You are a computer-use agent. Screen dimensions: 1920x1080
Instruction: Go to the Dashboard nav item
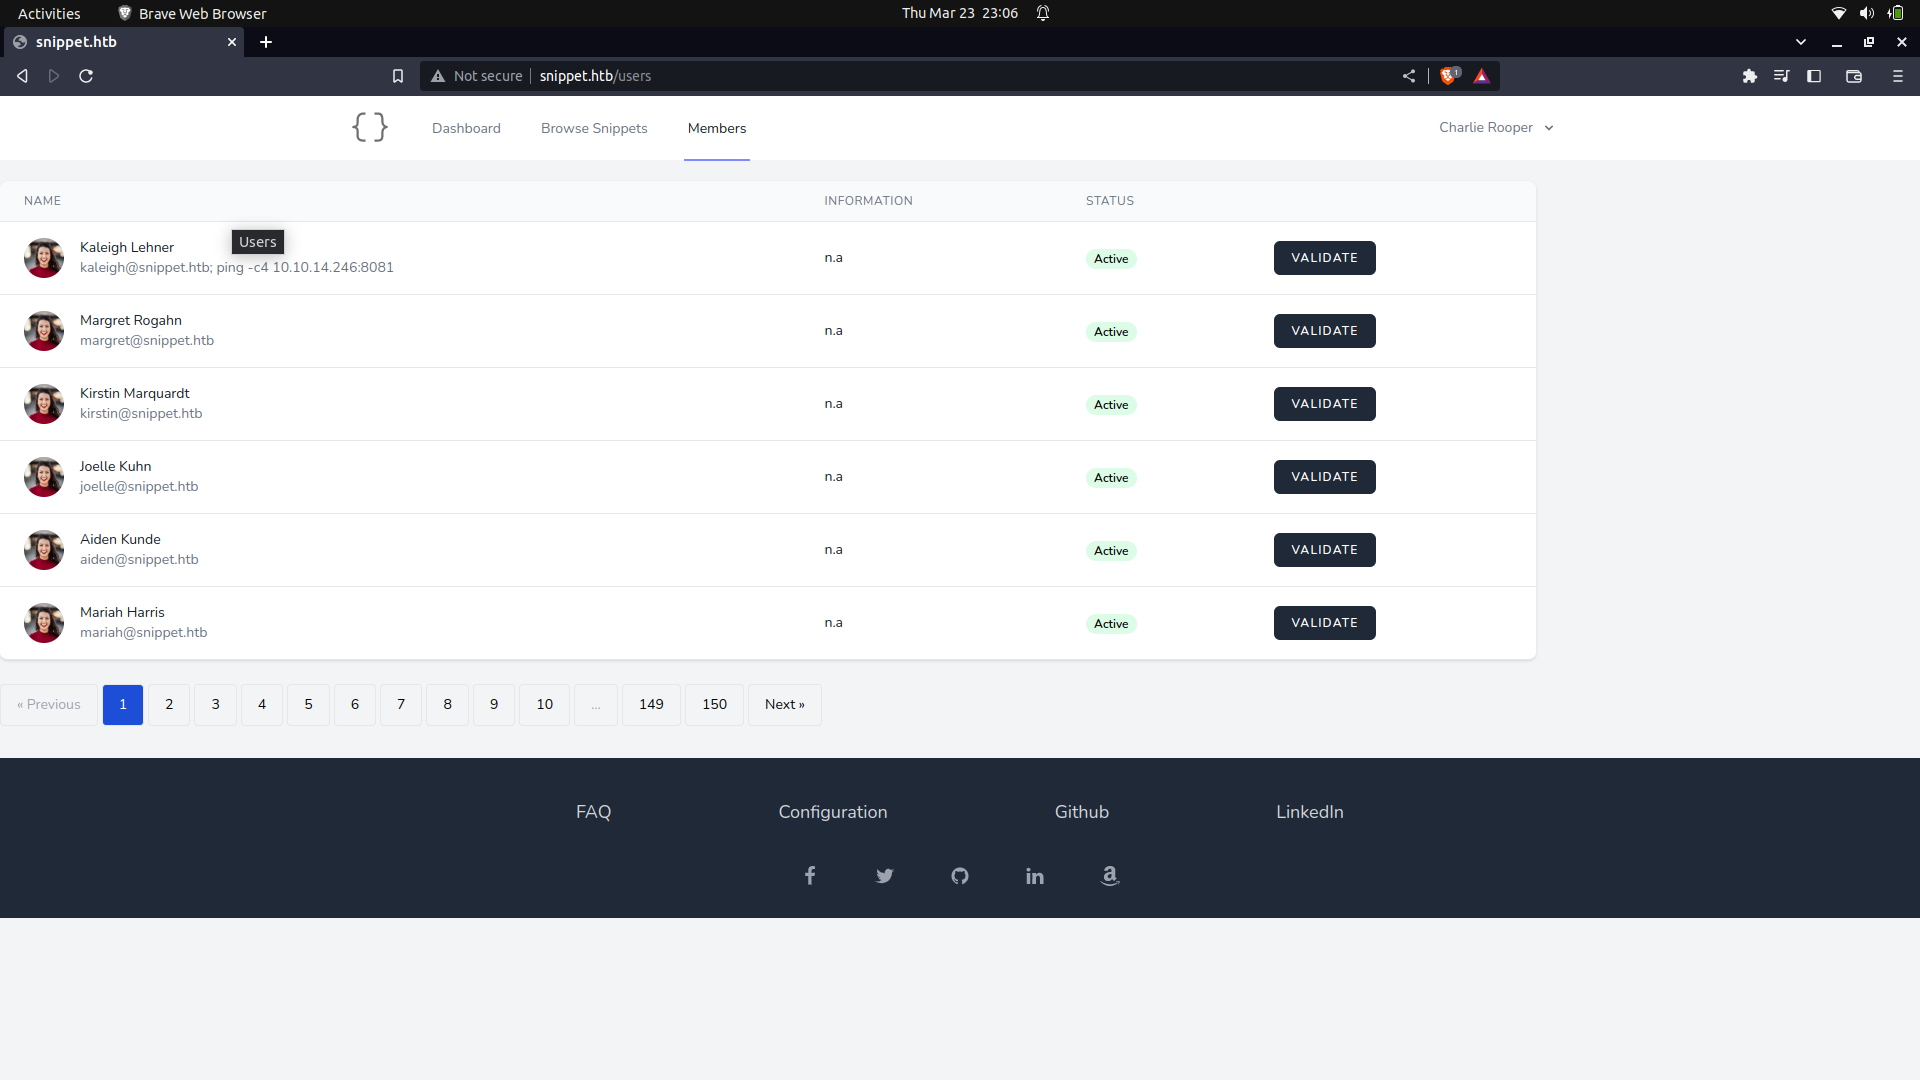tap(466, 128)
